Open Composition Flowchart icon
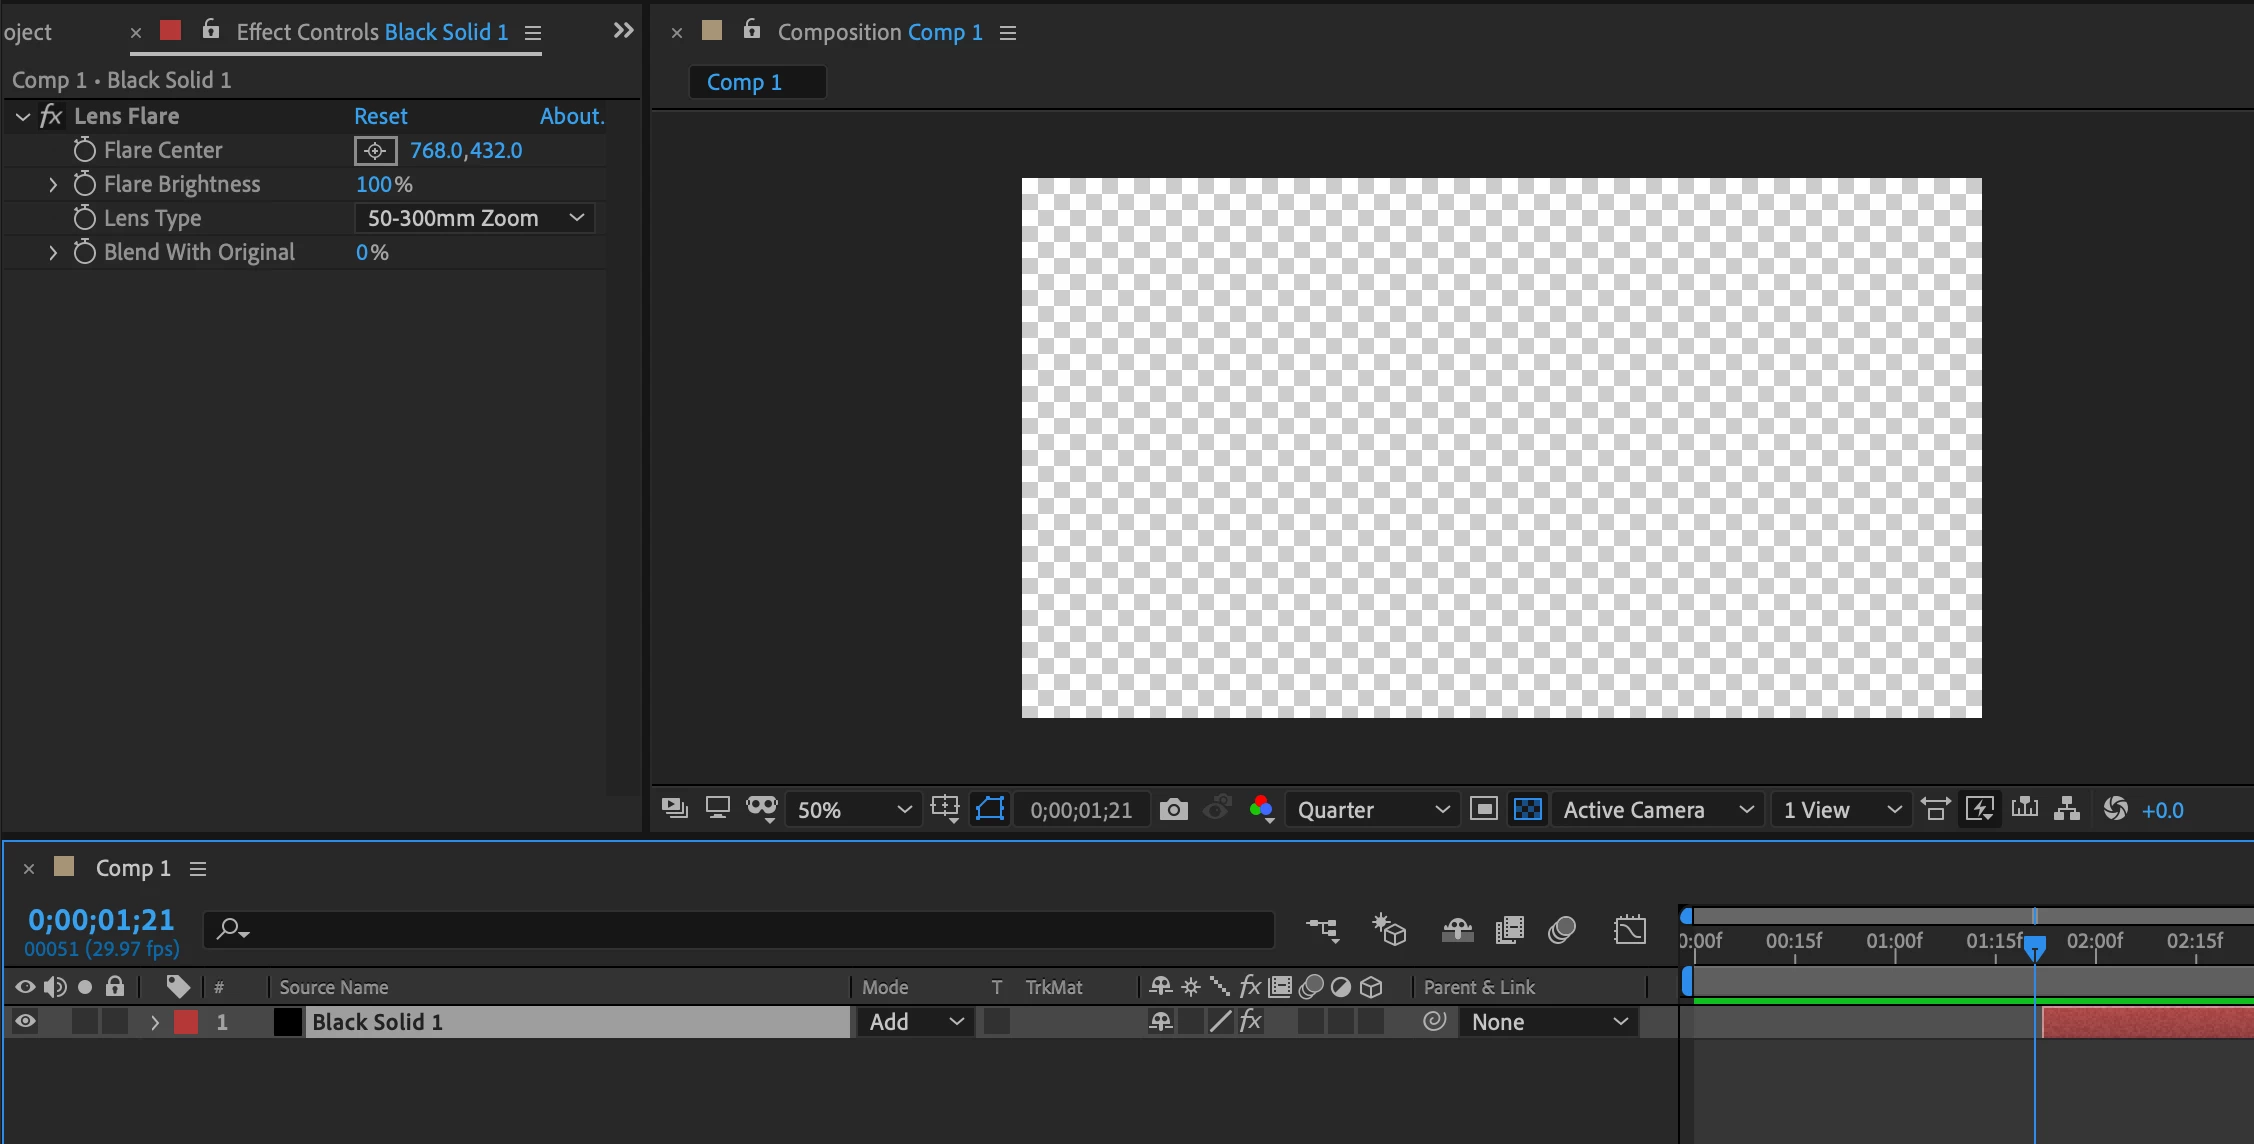The height and width of the screenshot is (1144, 2254). click(2067, 808)
